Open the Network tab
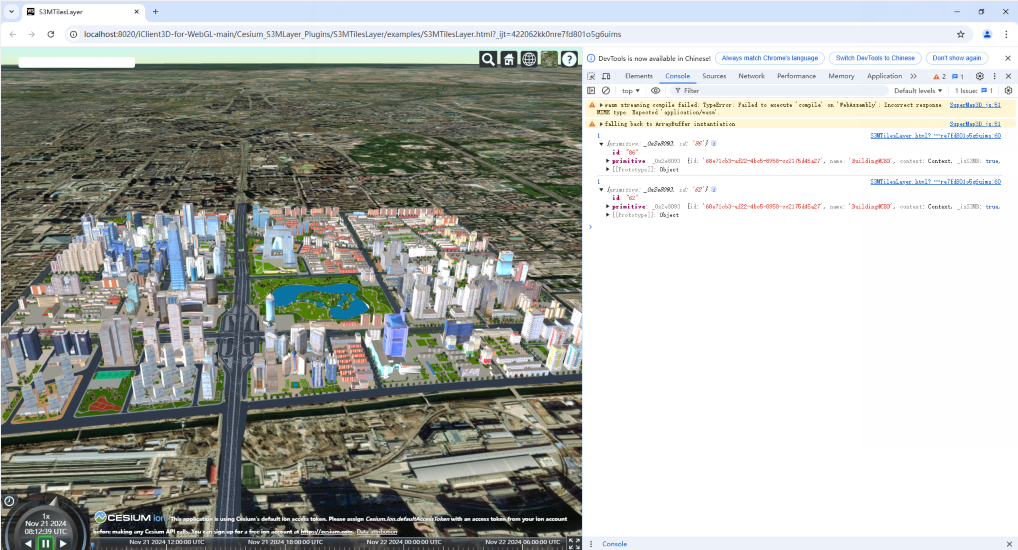Screen dimensions: 1018x550 pos(751,76)
